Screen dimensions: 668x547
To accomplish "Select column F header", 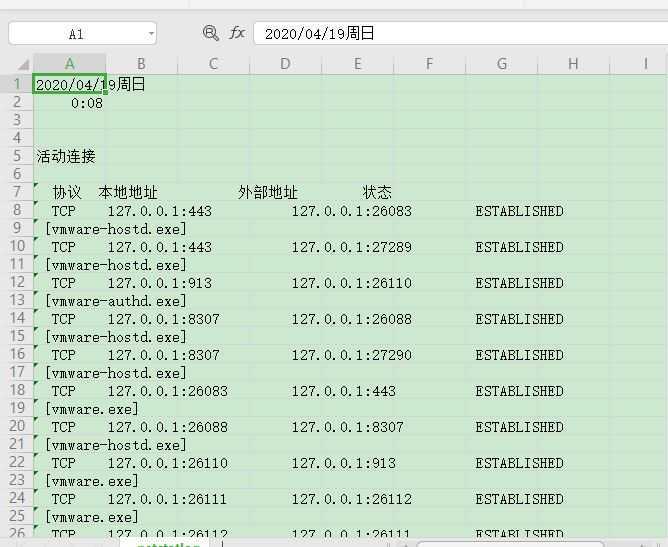I will 429,64.
